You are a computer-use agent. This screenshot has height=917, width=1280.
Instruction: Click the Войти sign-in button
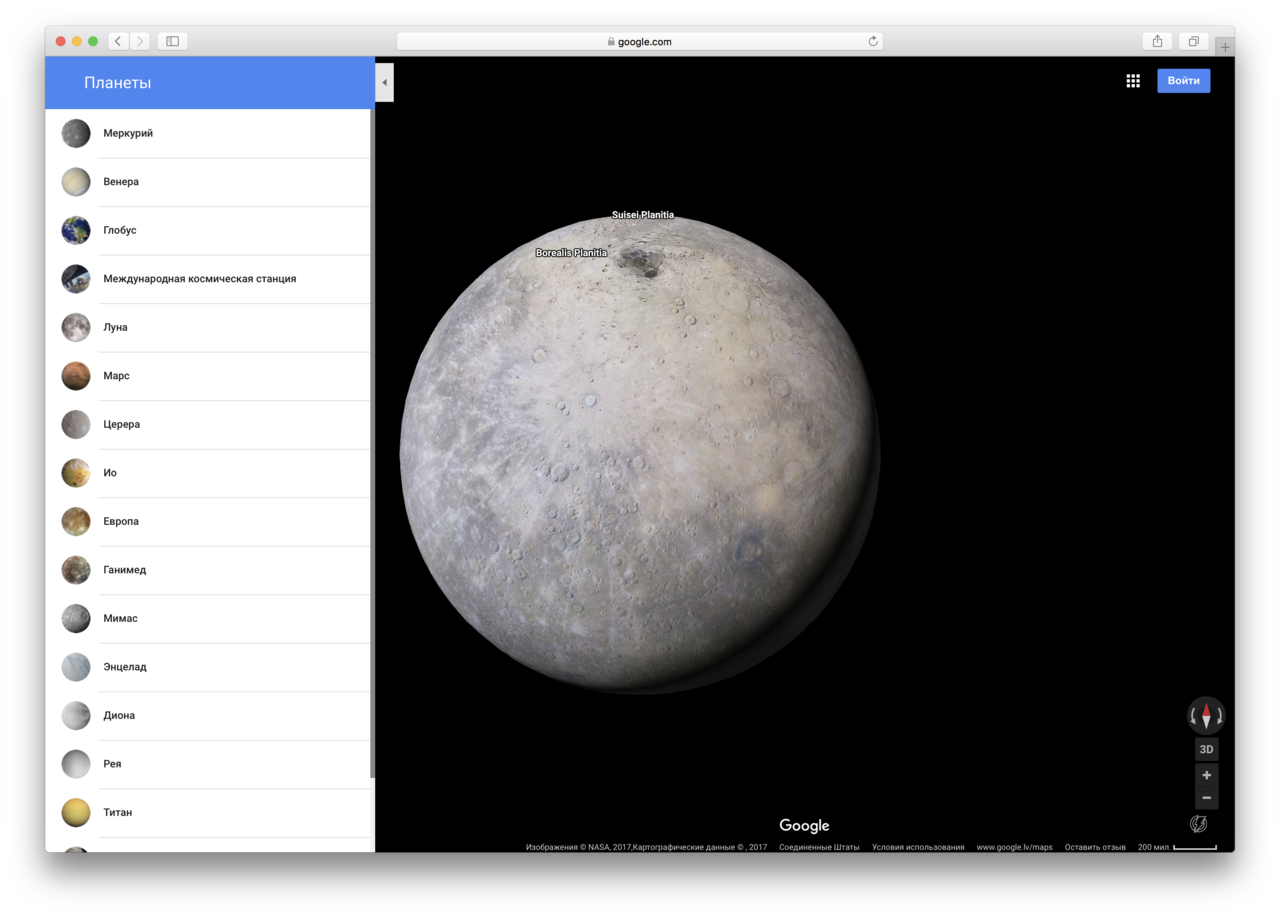pyautogui.click(x=1183, y=81)
